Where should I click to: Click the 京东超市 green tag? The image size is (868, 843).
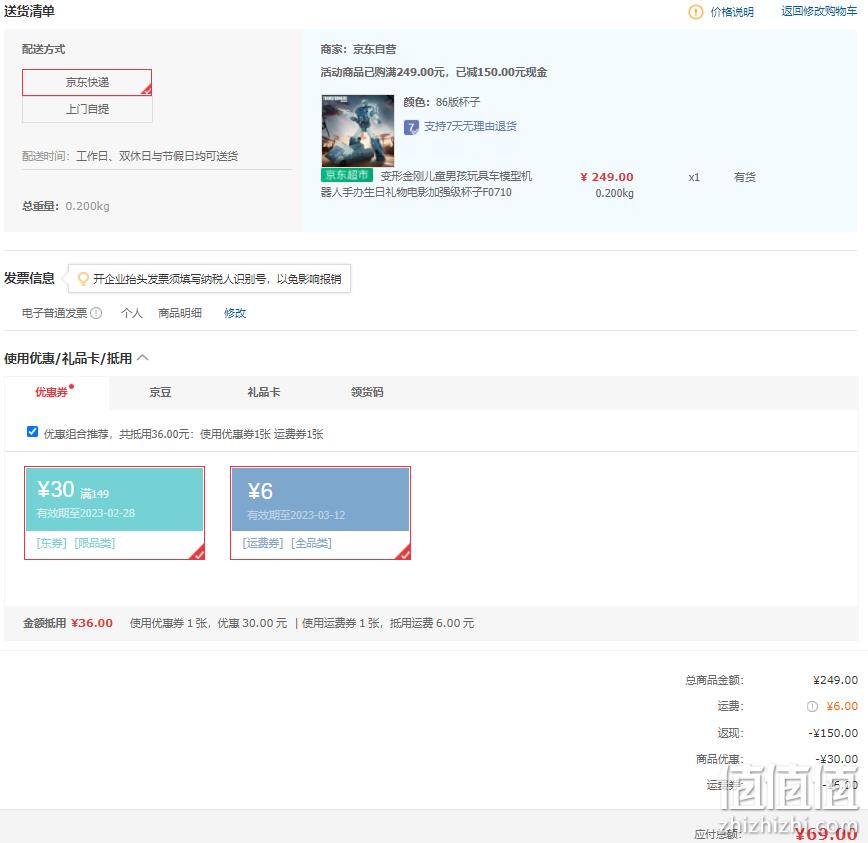tap(347, 175)
